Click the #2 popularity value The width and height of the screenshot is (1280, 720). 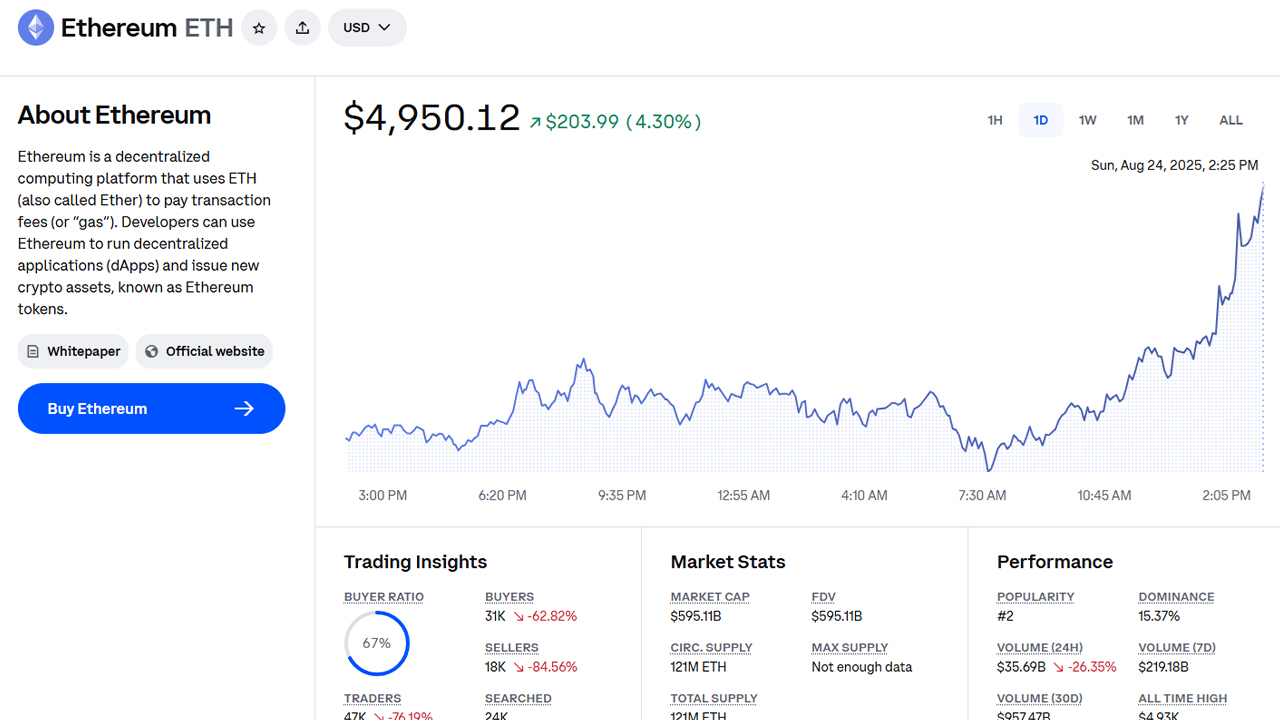(x=1005, y=616)
